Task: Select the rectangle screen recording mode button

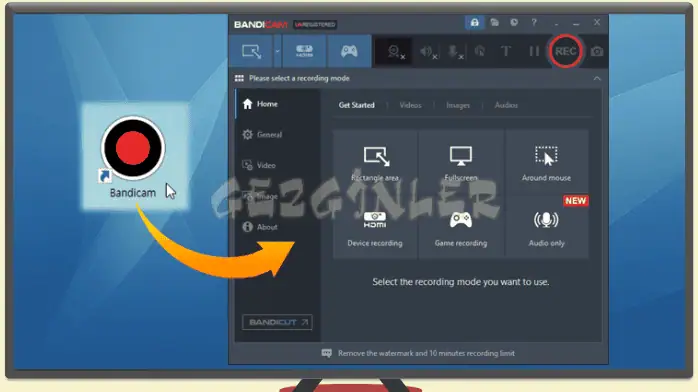Action: [252, 52]
